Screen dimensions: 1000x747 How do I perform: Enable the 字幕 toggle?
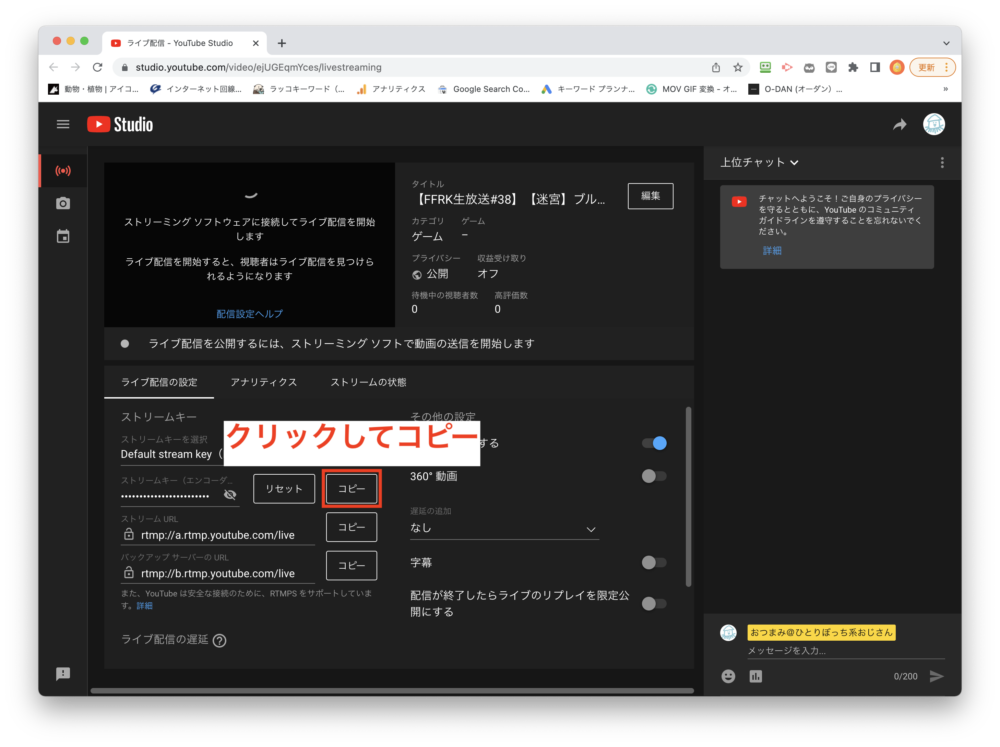click(654, 562)
